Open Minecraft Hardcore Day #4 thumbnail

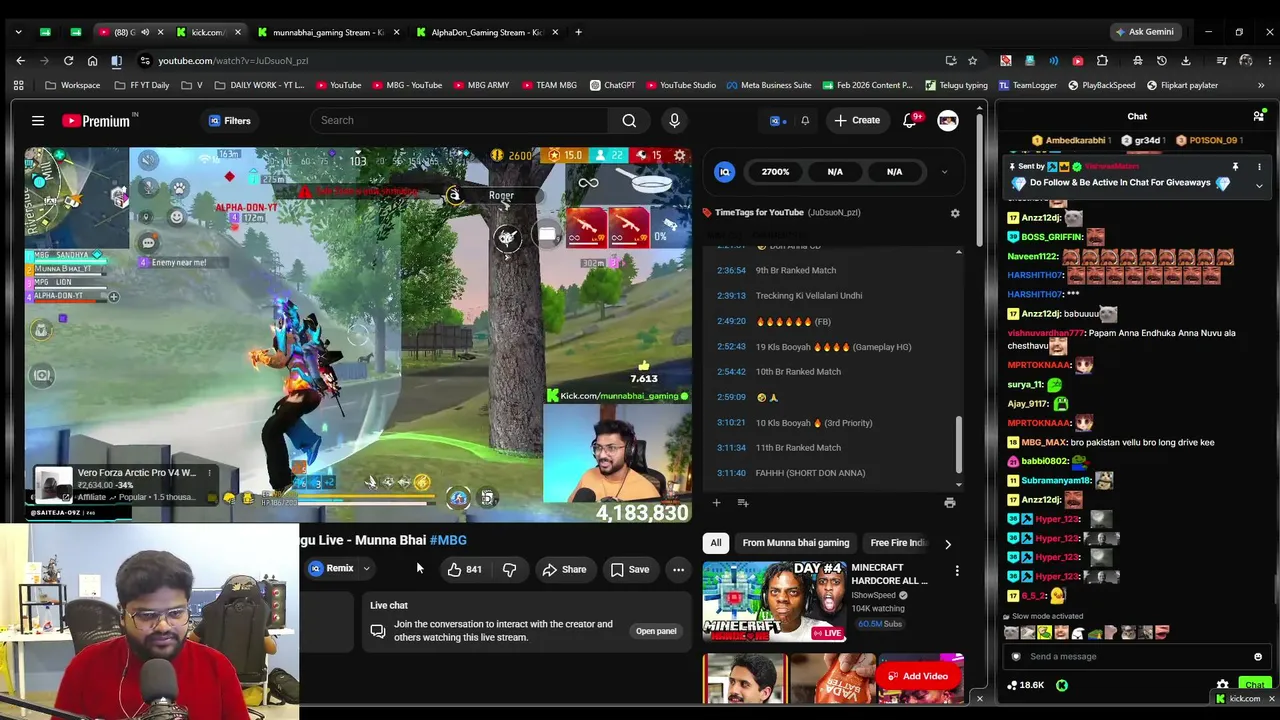[x=774, y=601]
